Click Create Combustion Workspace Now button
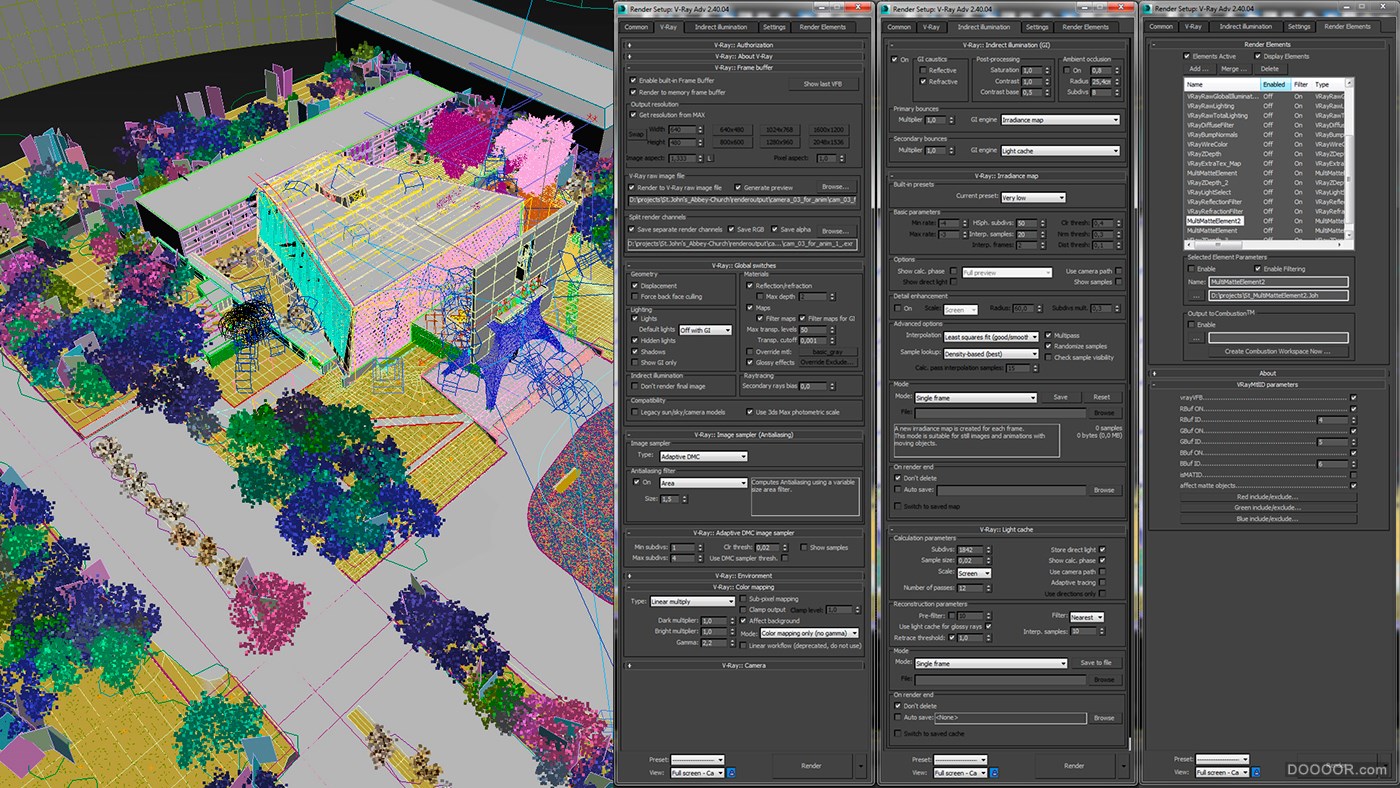Viewport: 1400px width, 788px height. [x=1278, y=351]
